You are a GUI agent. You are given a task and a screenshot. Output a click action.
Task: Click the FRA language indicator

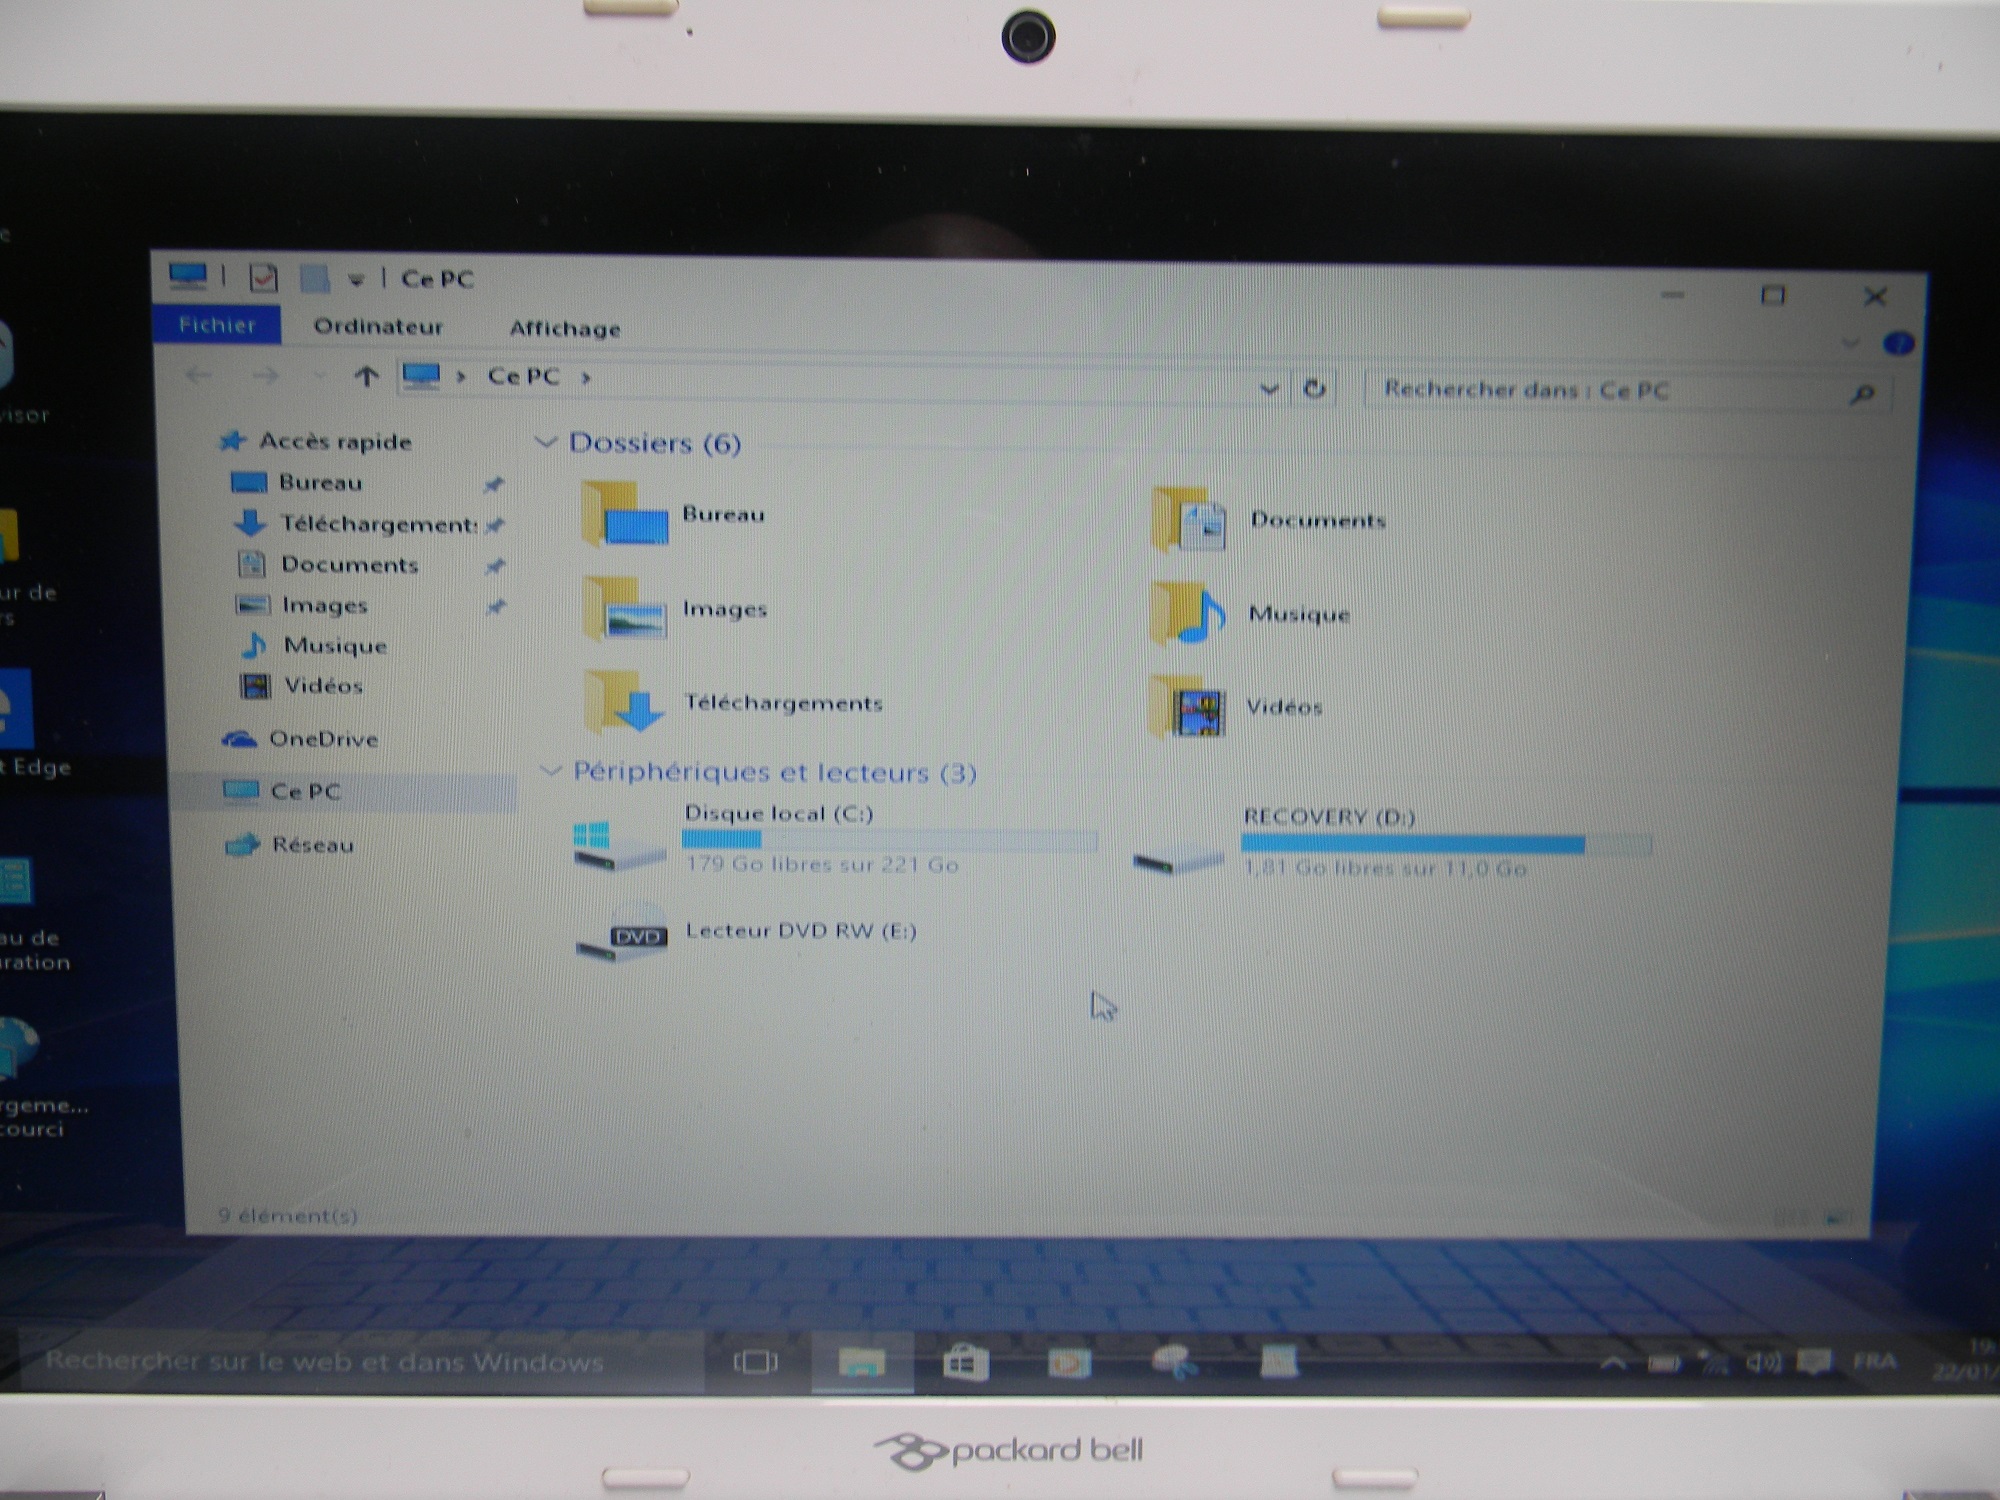(x=1875, y=1361)
